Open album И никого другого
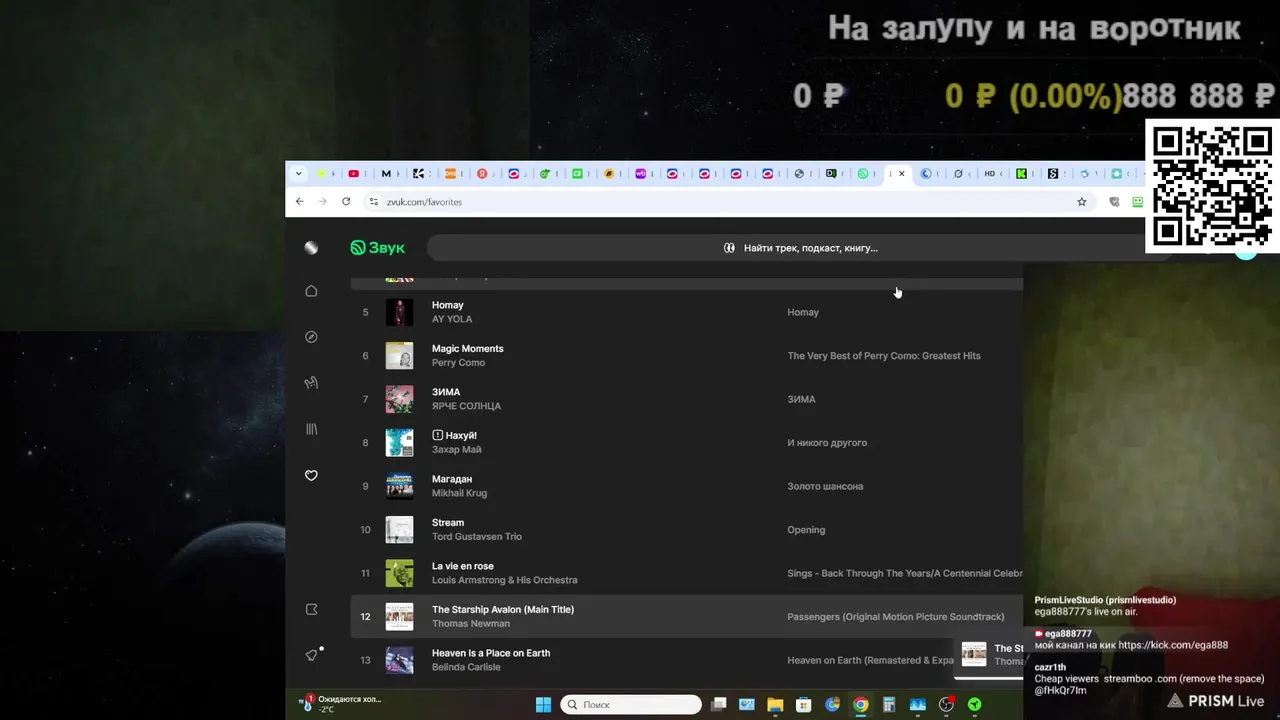This screenshot has height=720, width=1280. click(x=827, y=443)
